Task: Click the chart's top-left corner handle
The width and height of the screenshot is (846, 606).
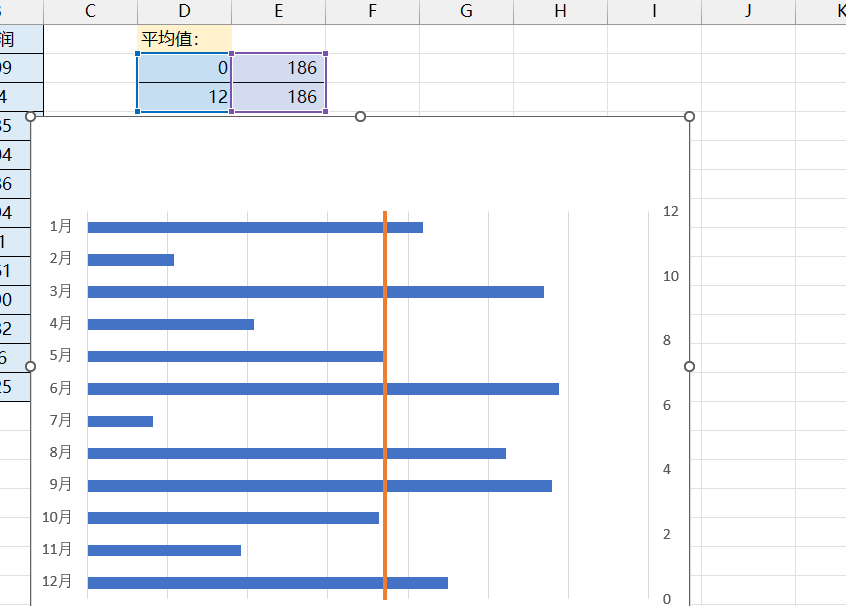Action: pyautogui.click(x=31, y=117)
